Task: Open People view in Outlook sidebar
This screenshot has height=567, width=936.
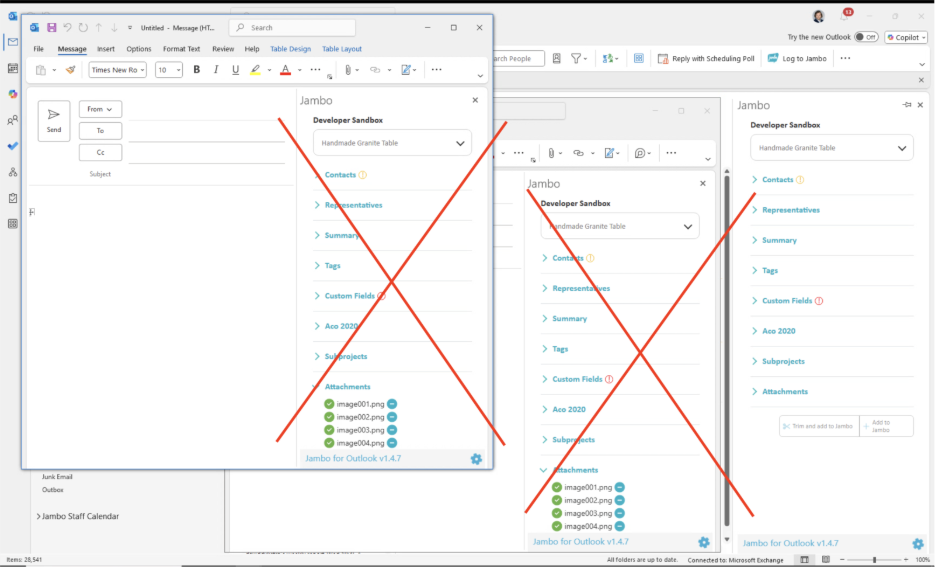Action: coord(13,121)
